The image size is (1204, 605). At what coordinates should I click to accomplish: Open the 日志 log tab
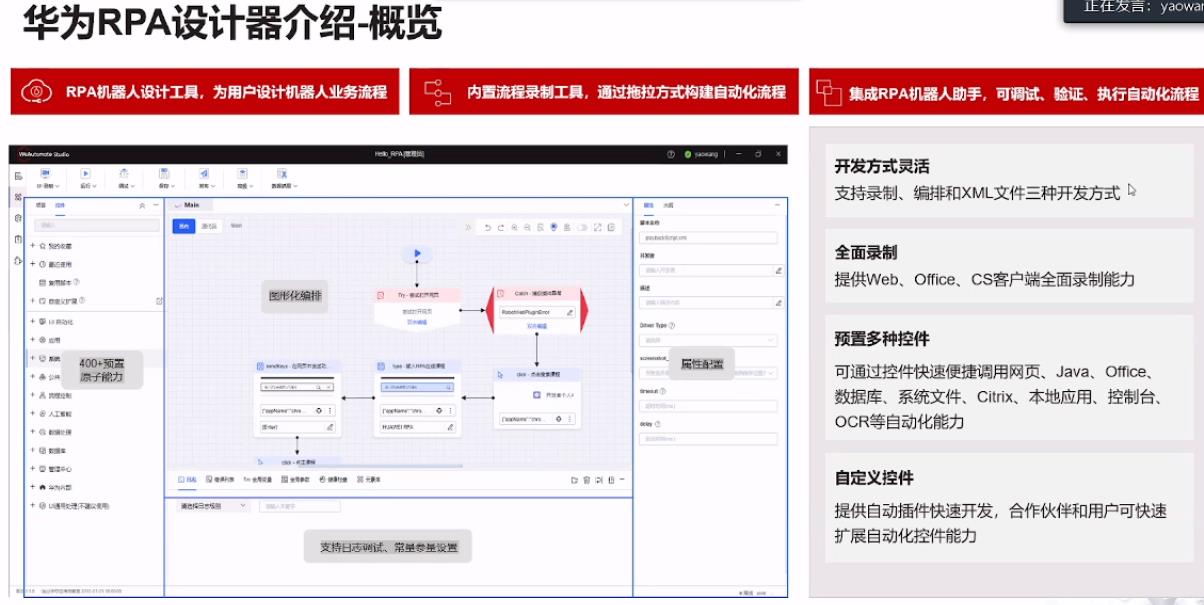coord(187,480)
